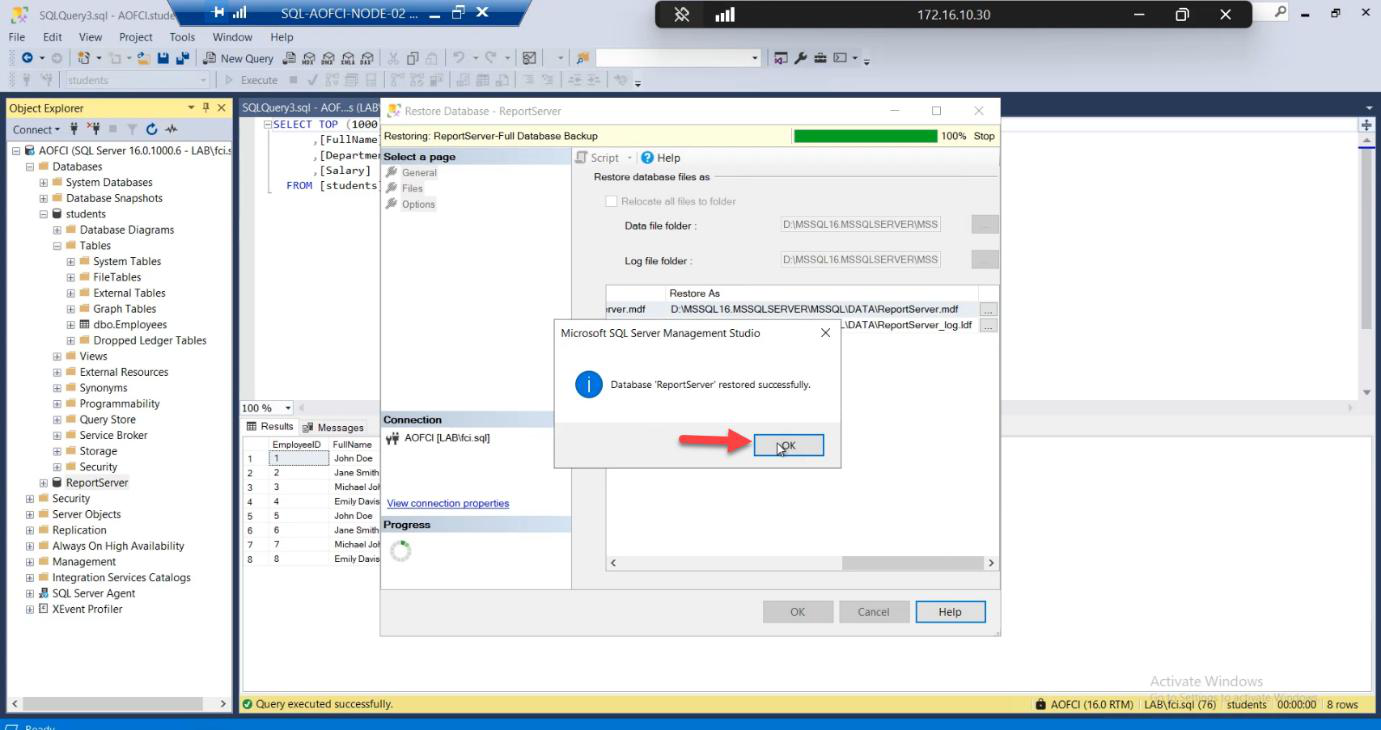
Task: Switch to the Results tab
Action: click(271, 427)
